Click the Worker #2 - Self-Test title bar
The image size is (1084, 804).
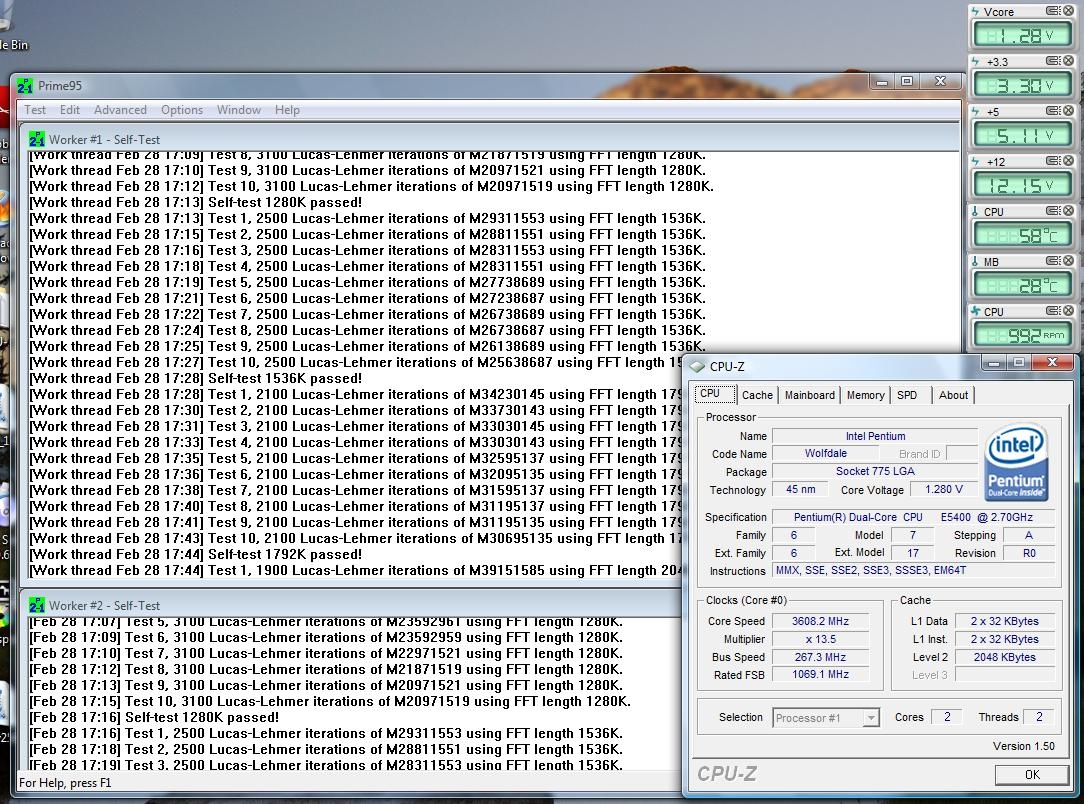point(353,606)
